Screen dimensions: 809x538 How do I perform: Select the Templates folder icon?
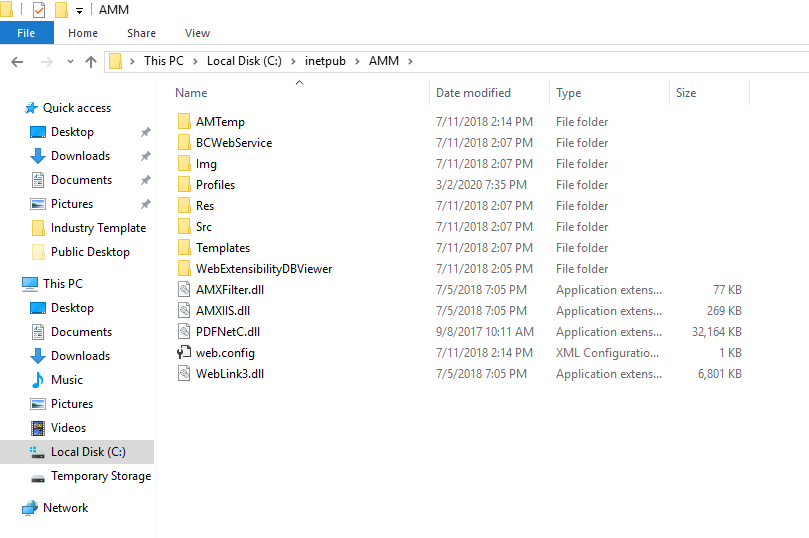click(x=184, y=248)
